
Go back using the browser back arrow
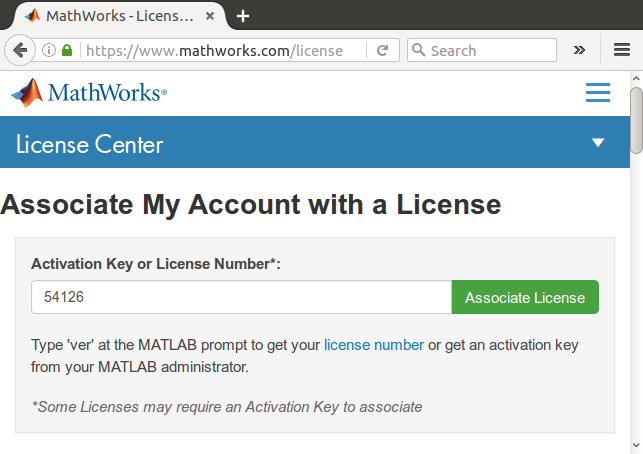[x=19, y=50]
